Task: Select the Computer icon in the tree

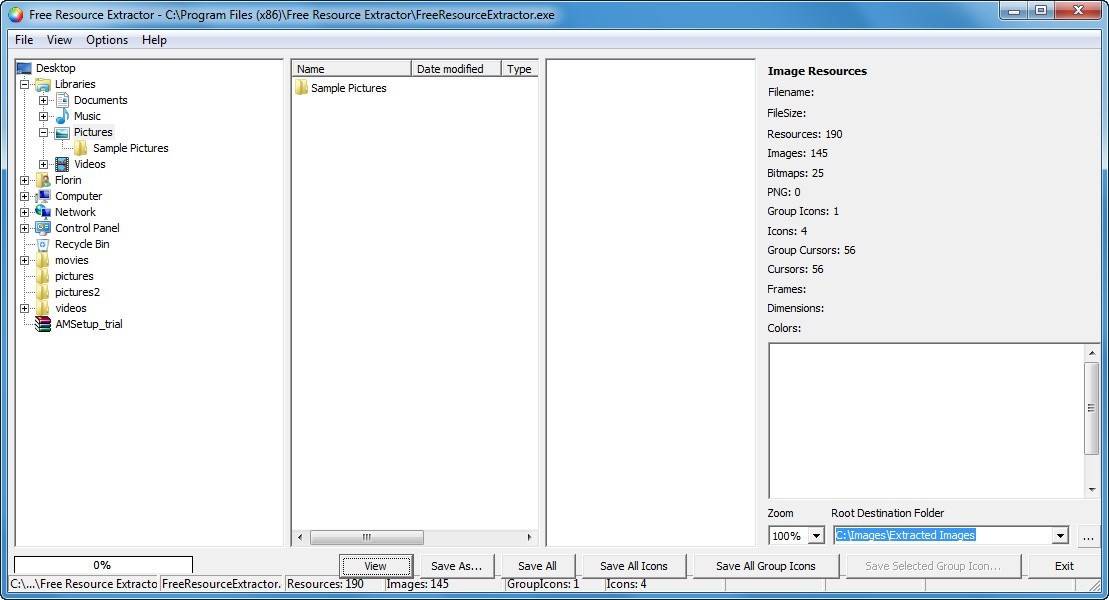Action: 44,196
